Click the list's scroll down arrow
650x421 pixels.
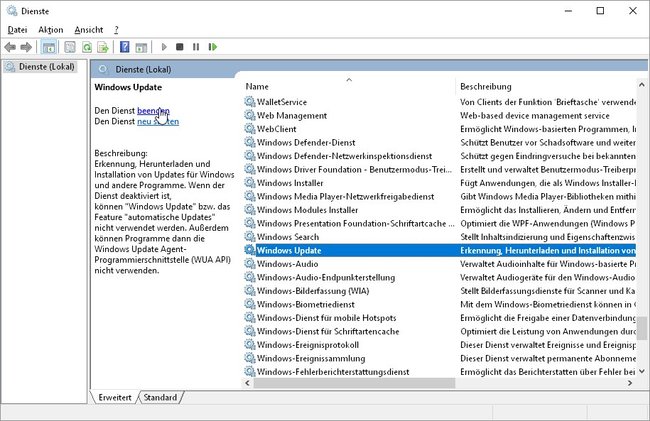pos(642,371)
